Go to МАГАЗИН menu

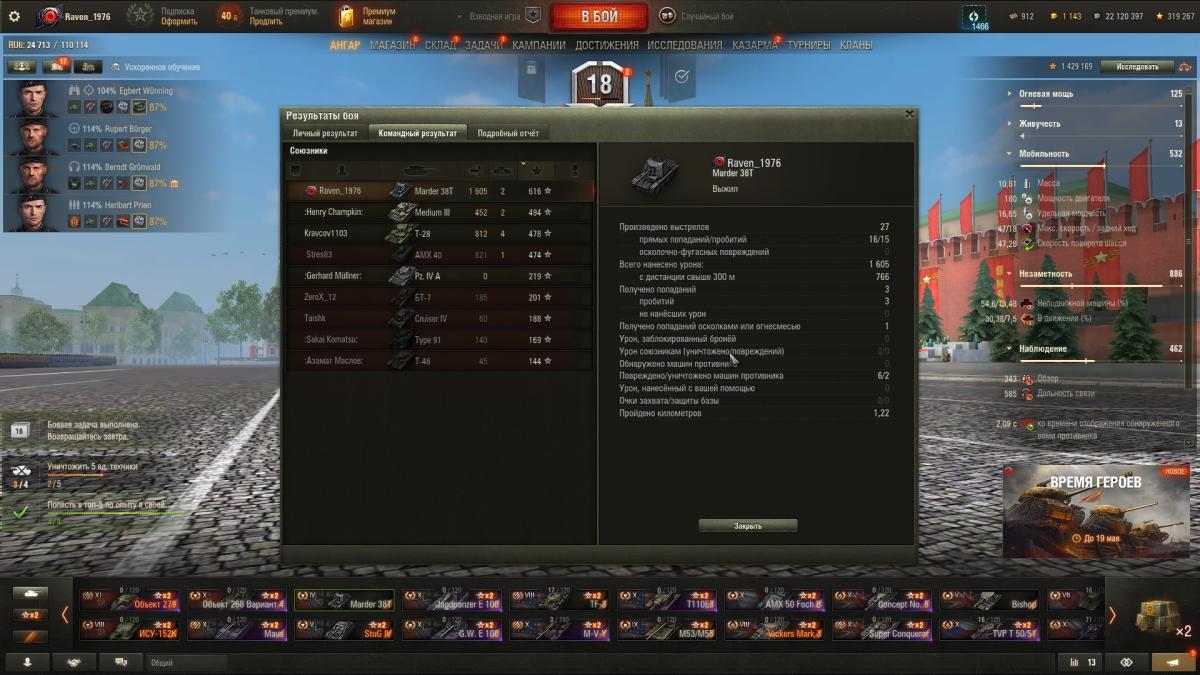click(x=393, y=45)
